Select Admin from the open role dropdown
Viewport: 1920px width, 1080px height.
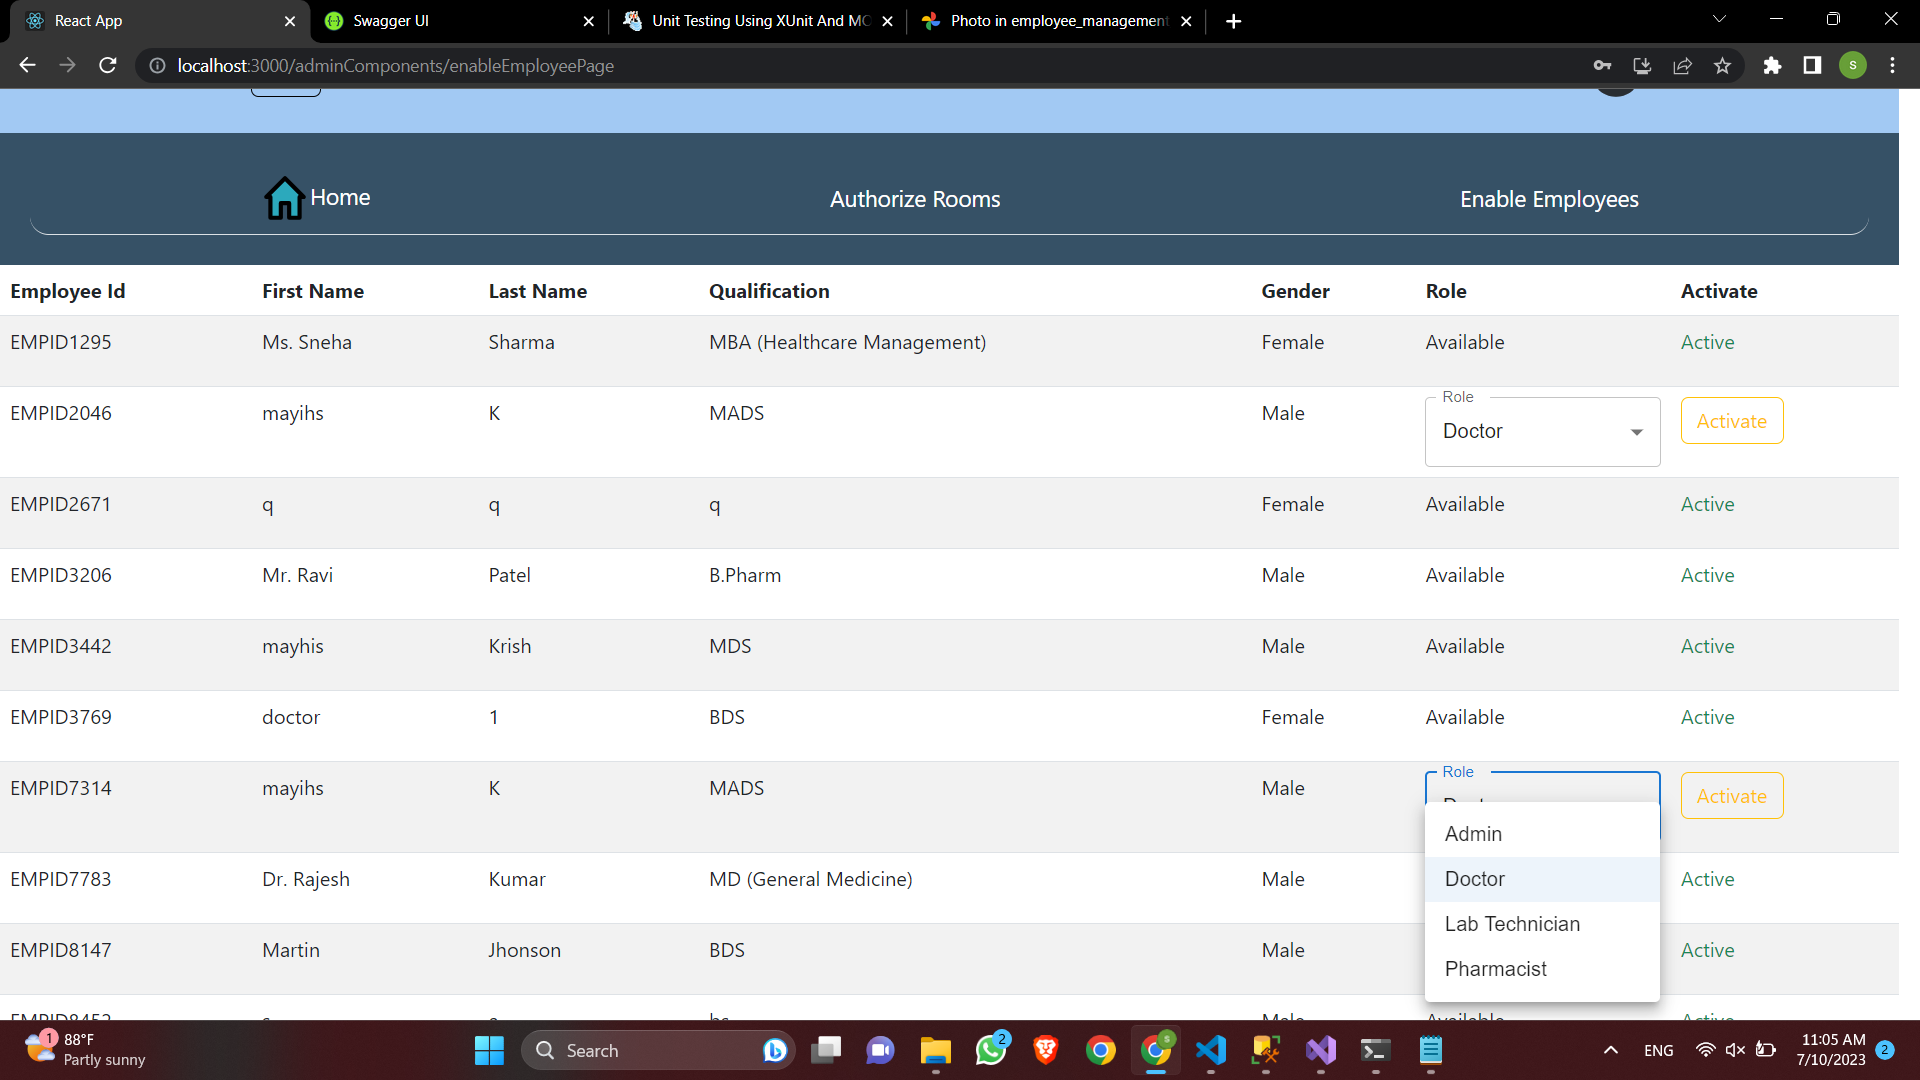coord(1473,833)
